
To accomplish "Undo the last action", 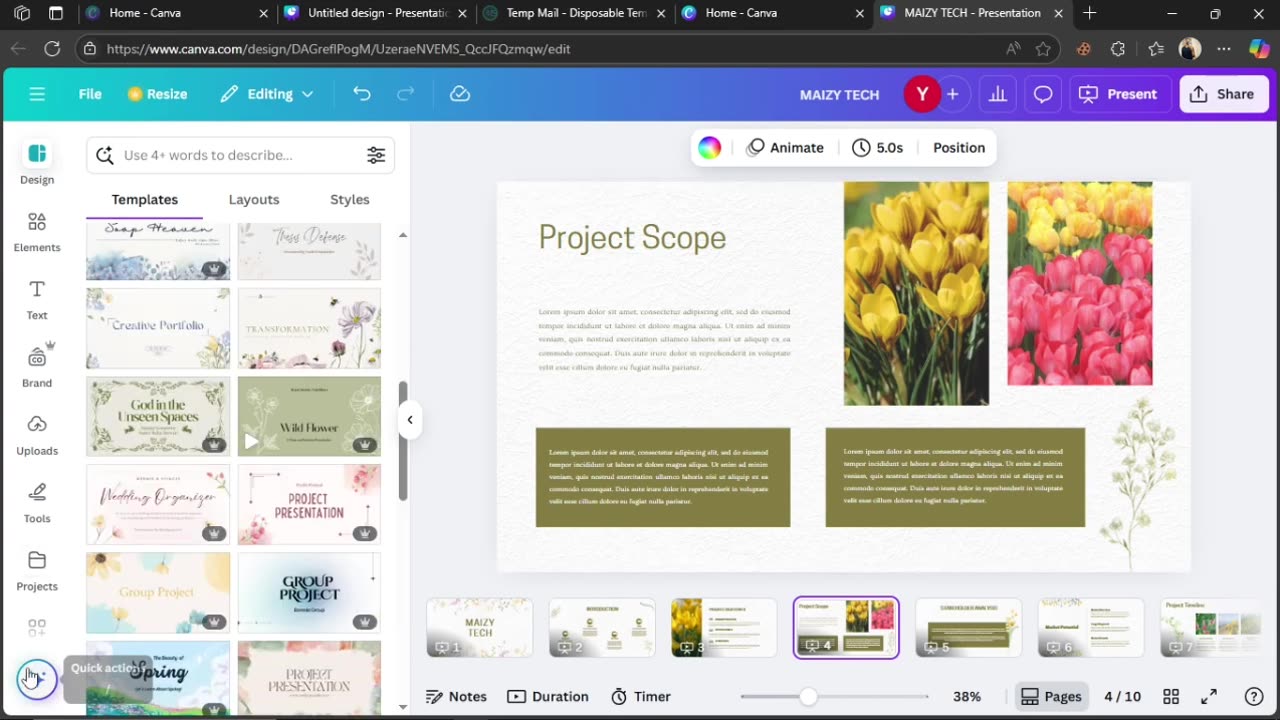I will click(362, 94).
